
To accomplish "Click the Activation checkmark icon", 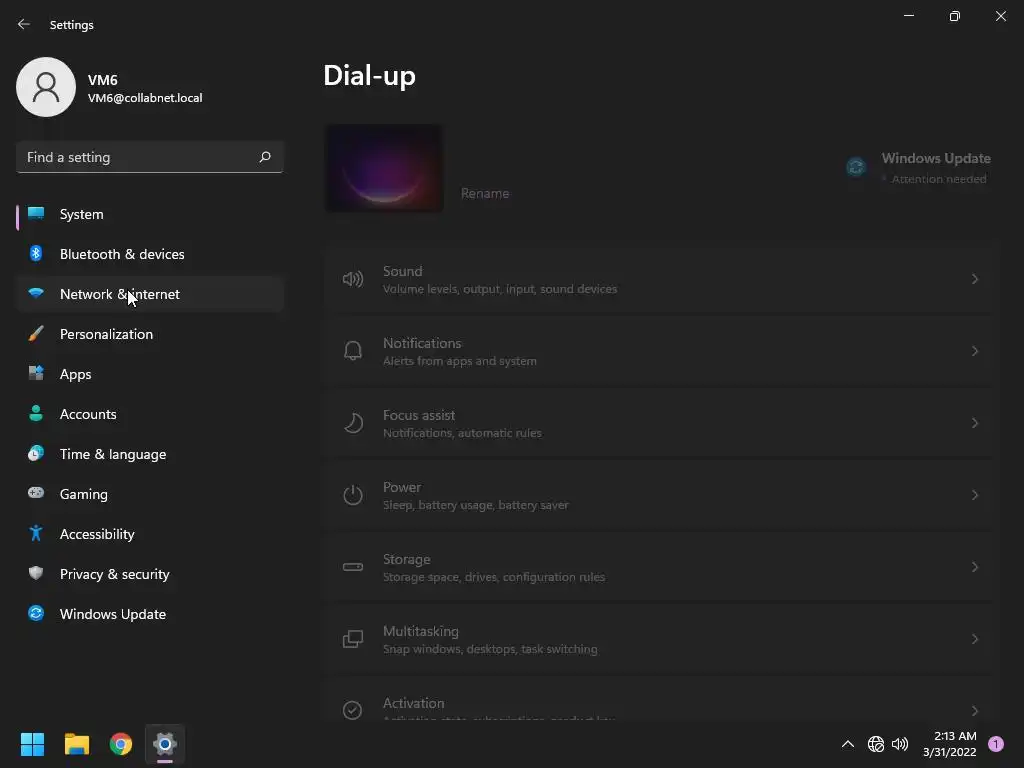I will point(353,710).
